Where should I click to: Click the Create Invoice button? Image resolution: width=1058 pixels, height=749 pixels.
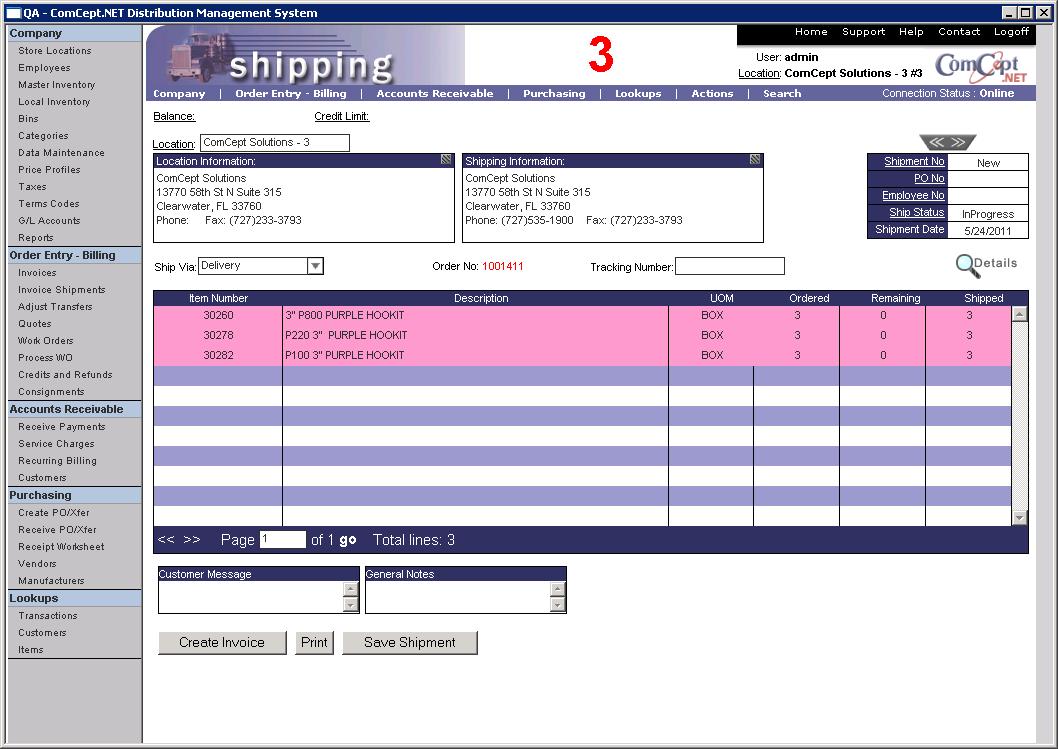click(222, 643)
